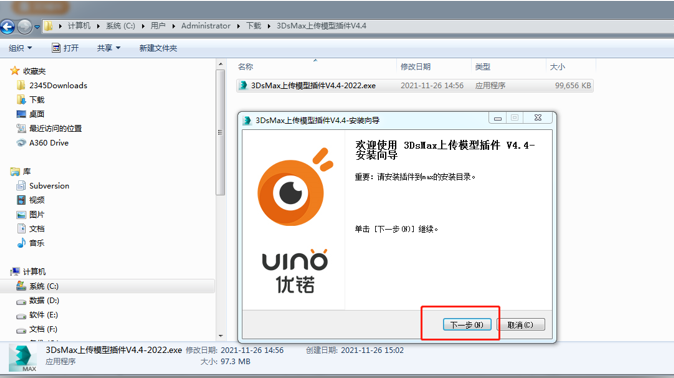
Task: Click the 大小 97.3 MB value in details pane
Action: coord(236,362)
